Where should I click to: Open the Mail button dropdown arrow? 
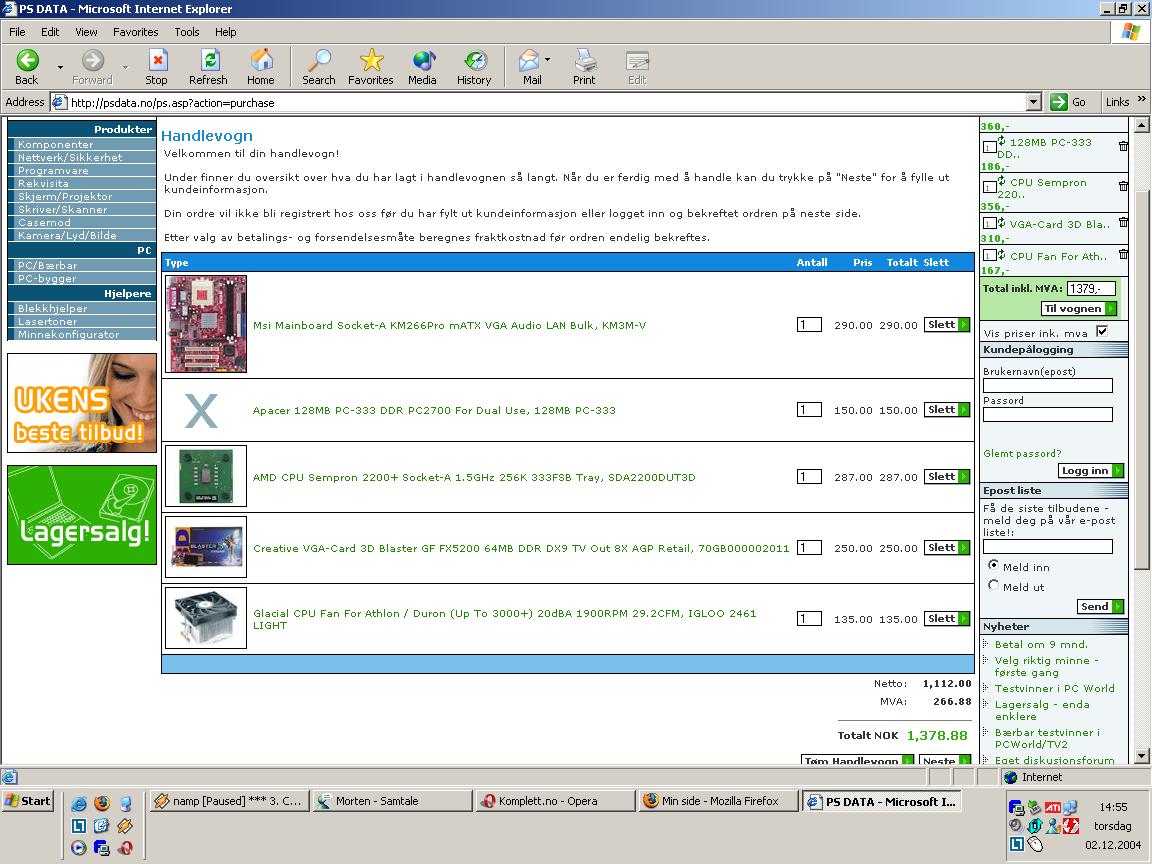coord(547,60)
